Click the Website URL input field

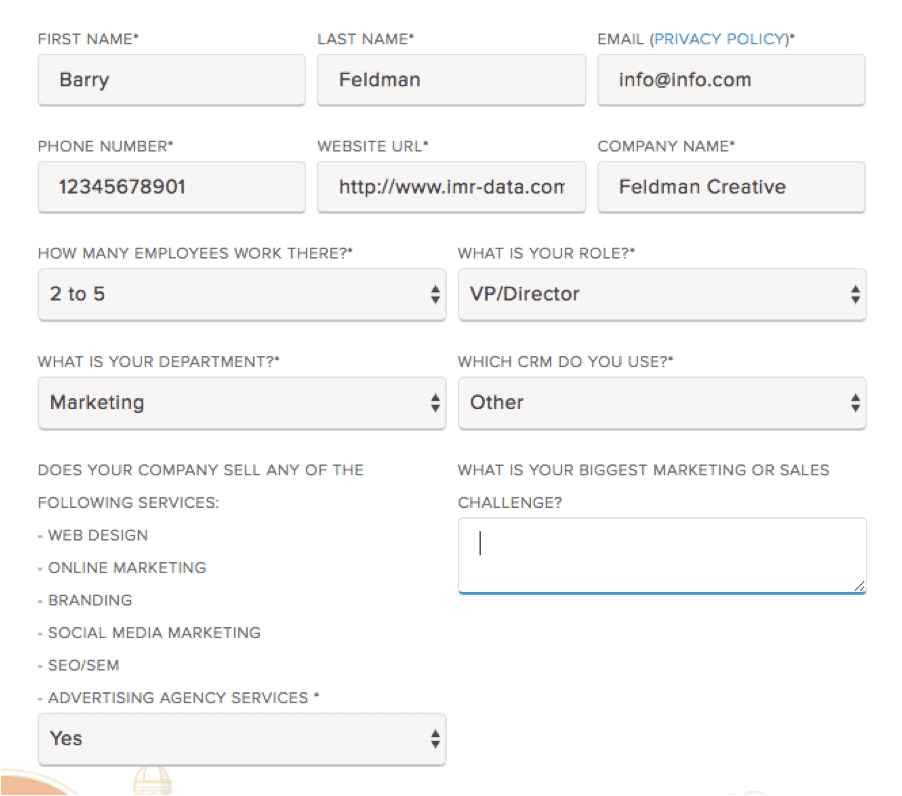(x=452, y=187)
